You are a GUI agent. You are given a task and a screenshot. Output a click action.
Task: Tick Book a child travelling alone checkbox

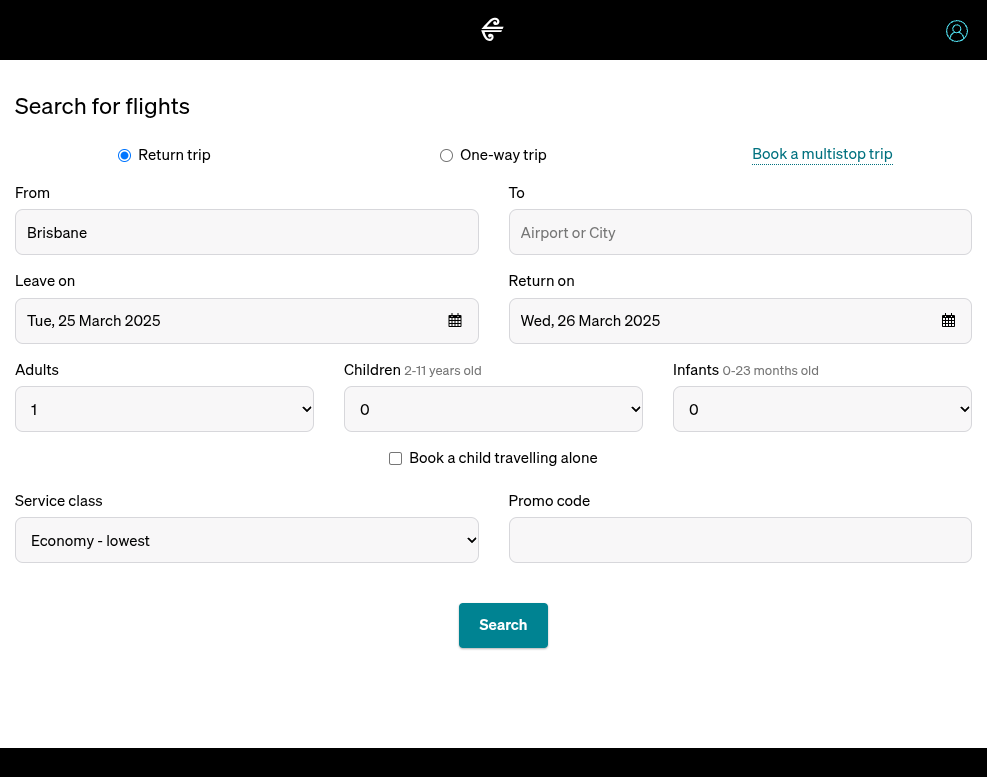(395, 458)
